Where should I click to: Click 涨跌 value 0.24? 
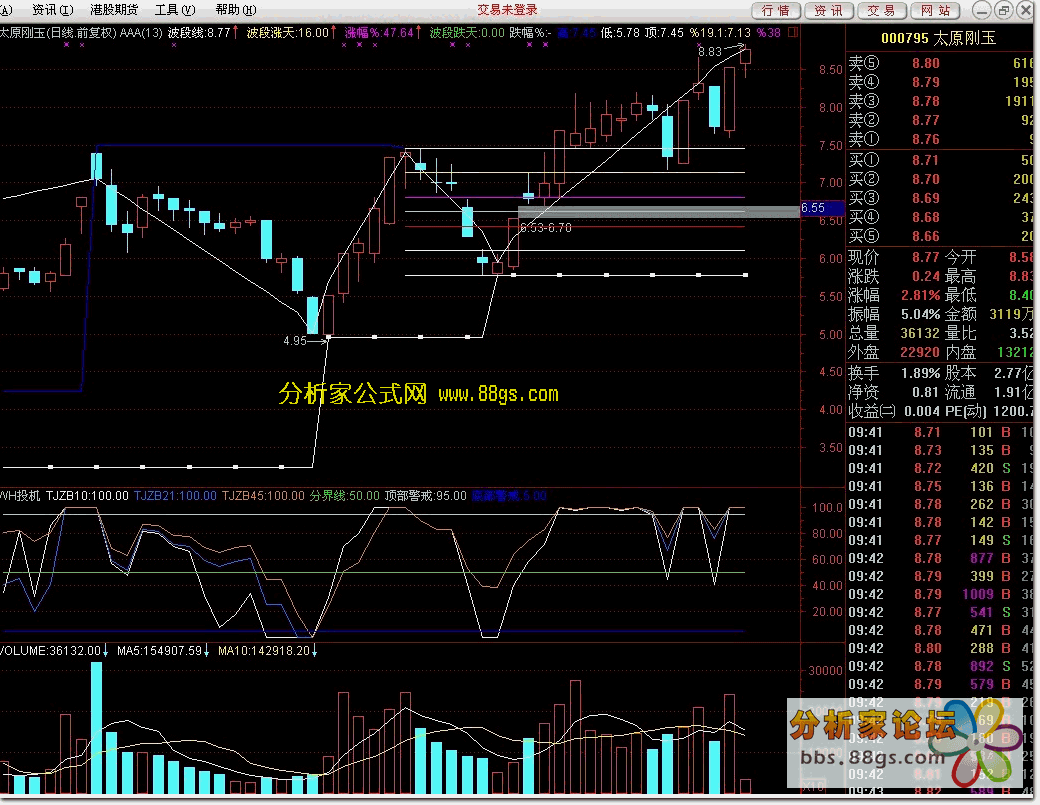tap(925, 277)
